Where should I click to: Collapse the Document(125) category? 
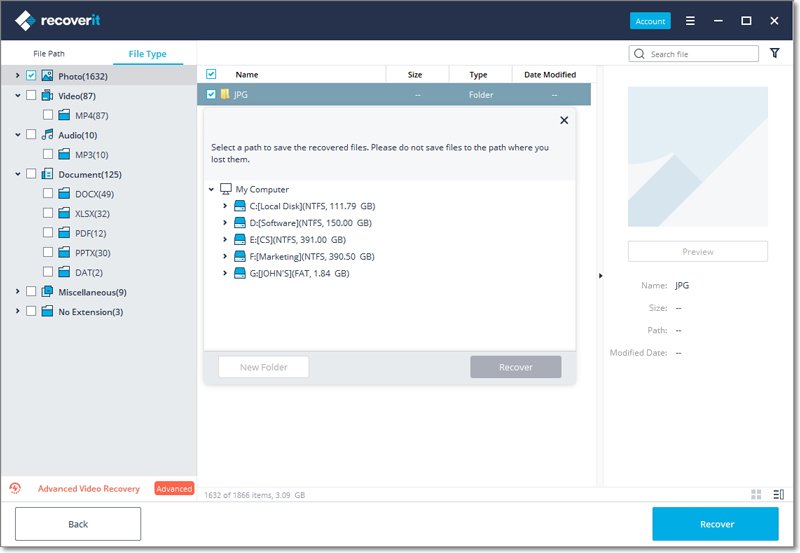[x=18, y=174]
